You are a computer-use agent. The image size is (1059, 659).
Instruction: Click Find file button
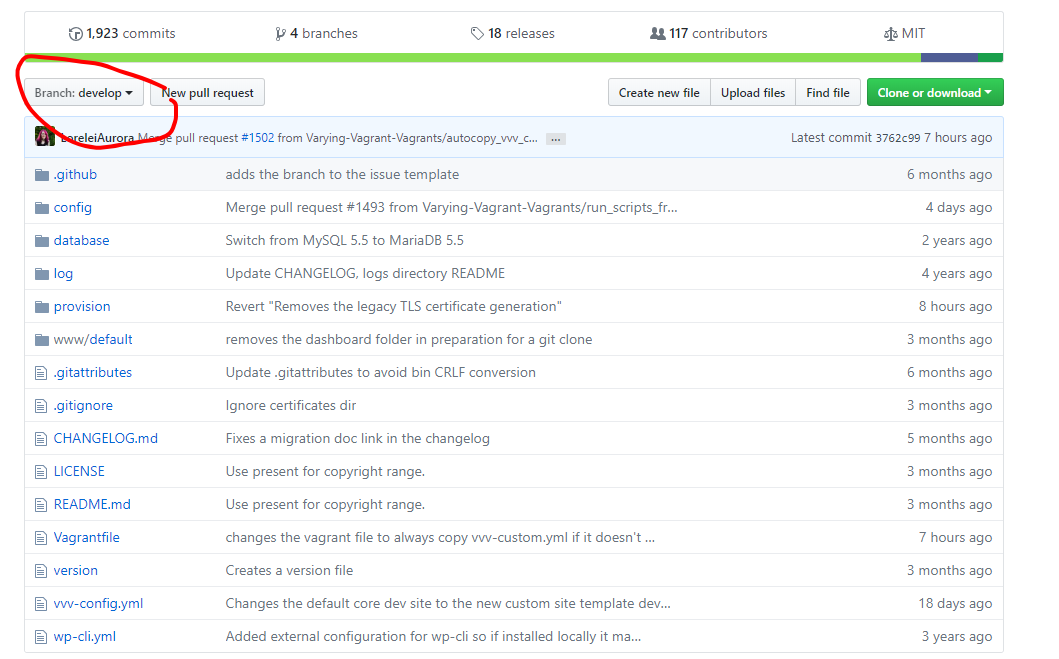[x=828, y=93]
